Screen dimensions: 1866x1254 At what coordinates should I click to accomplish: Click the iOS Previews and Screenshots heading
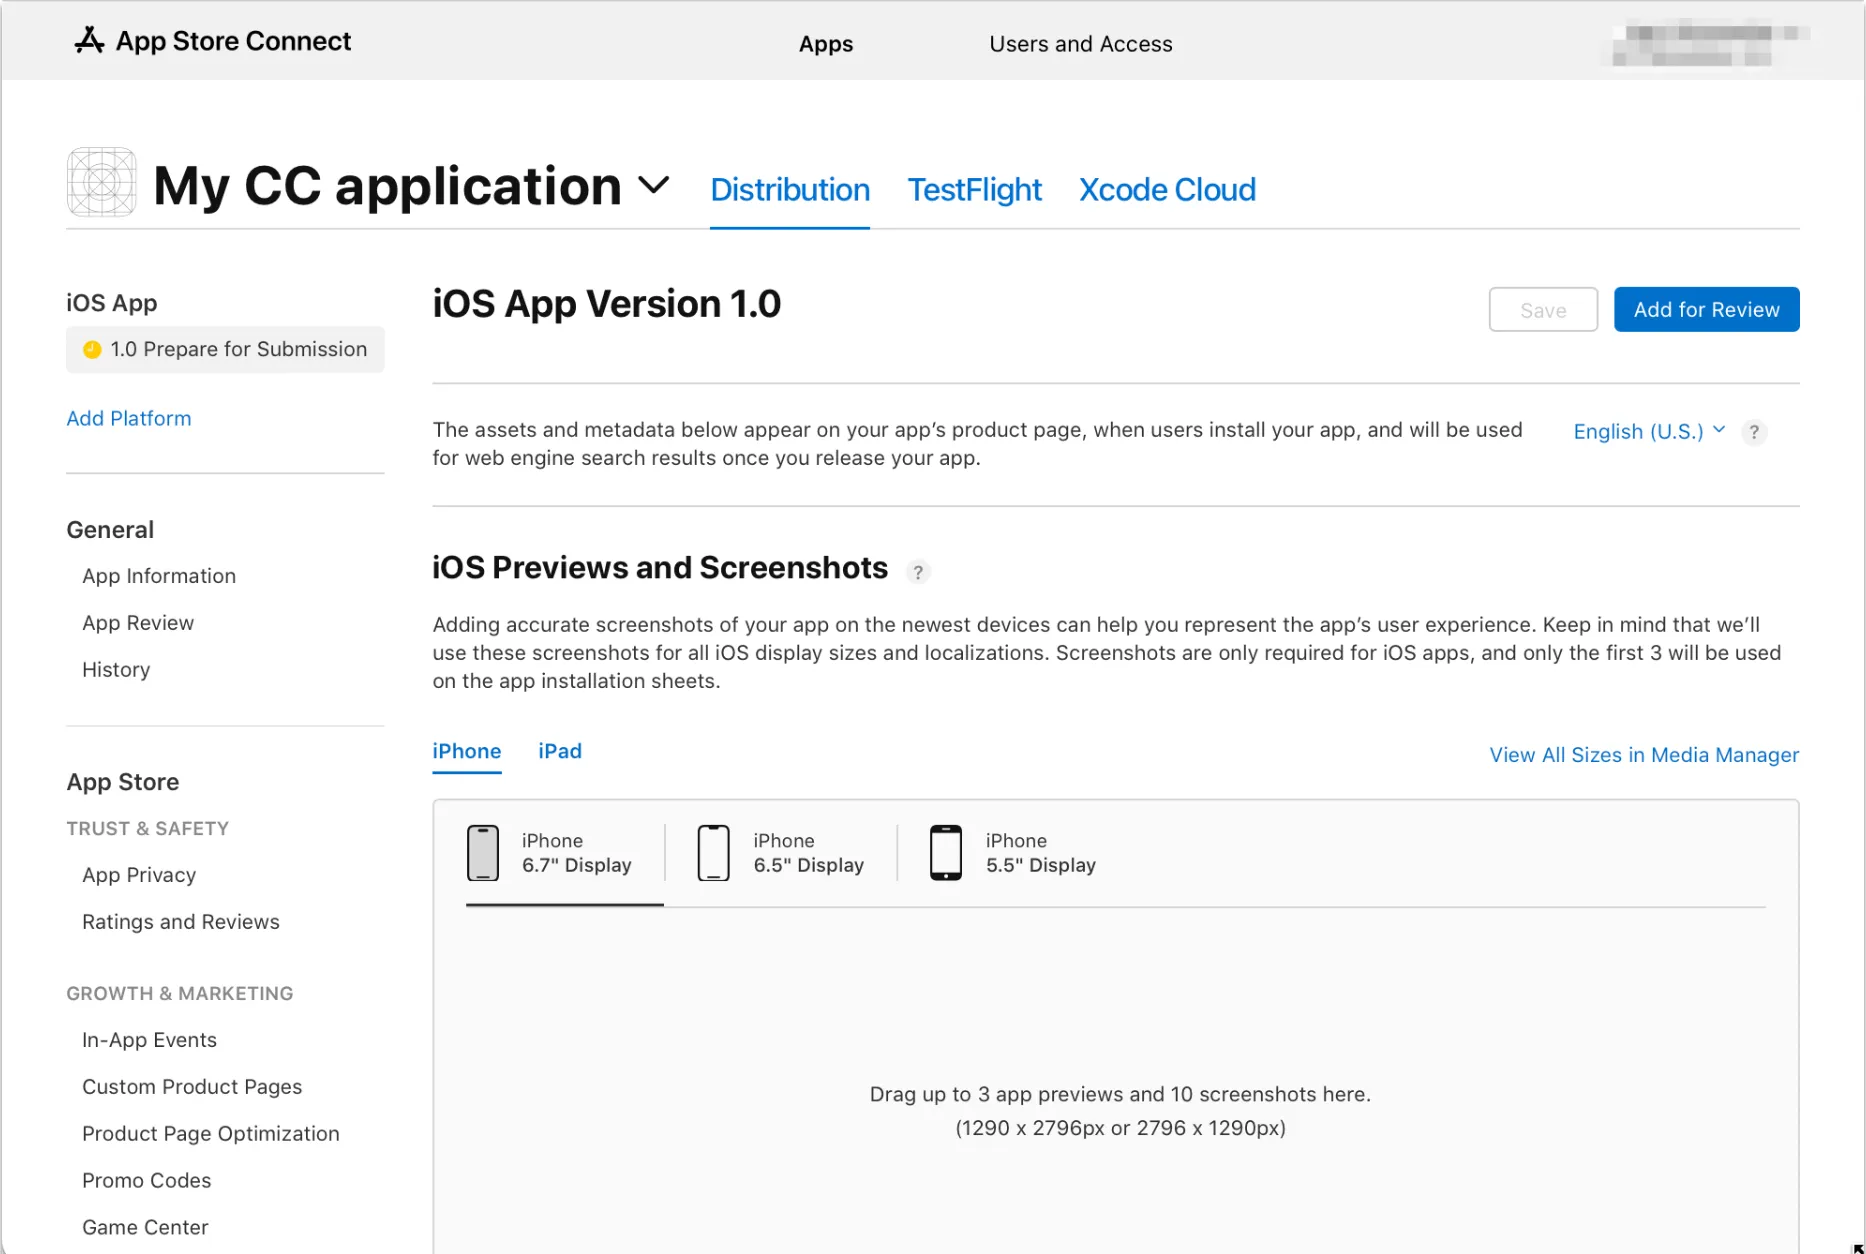660,568
